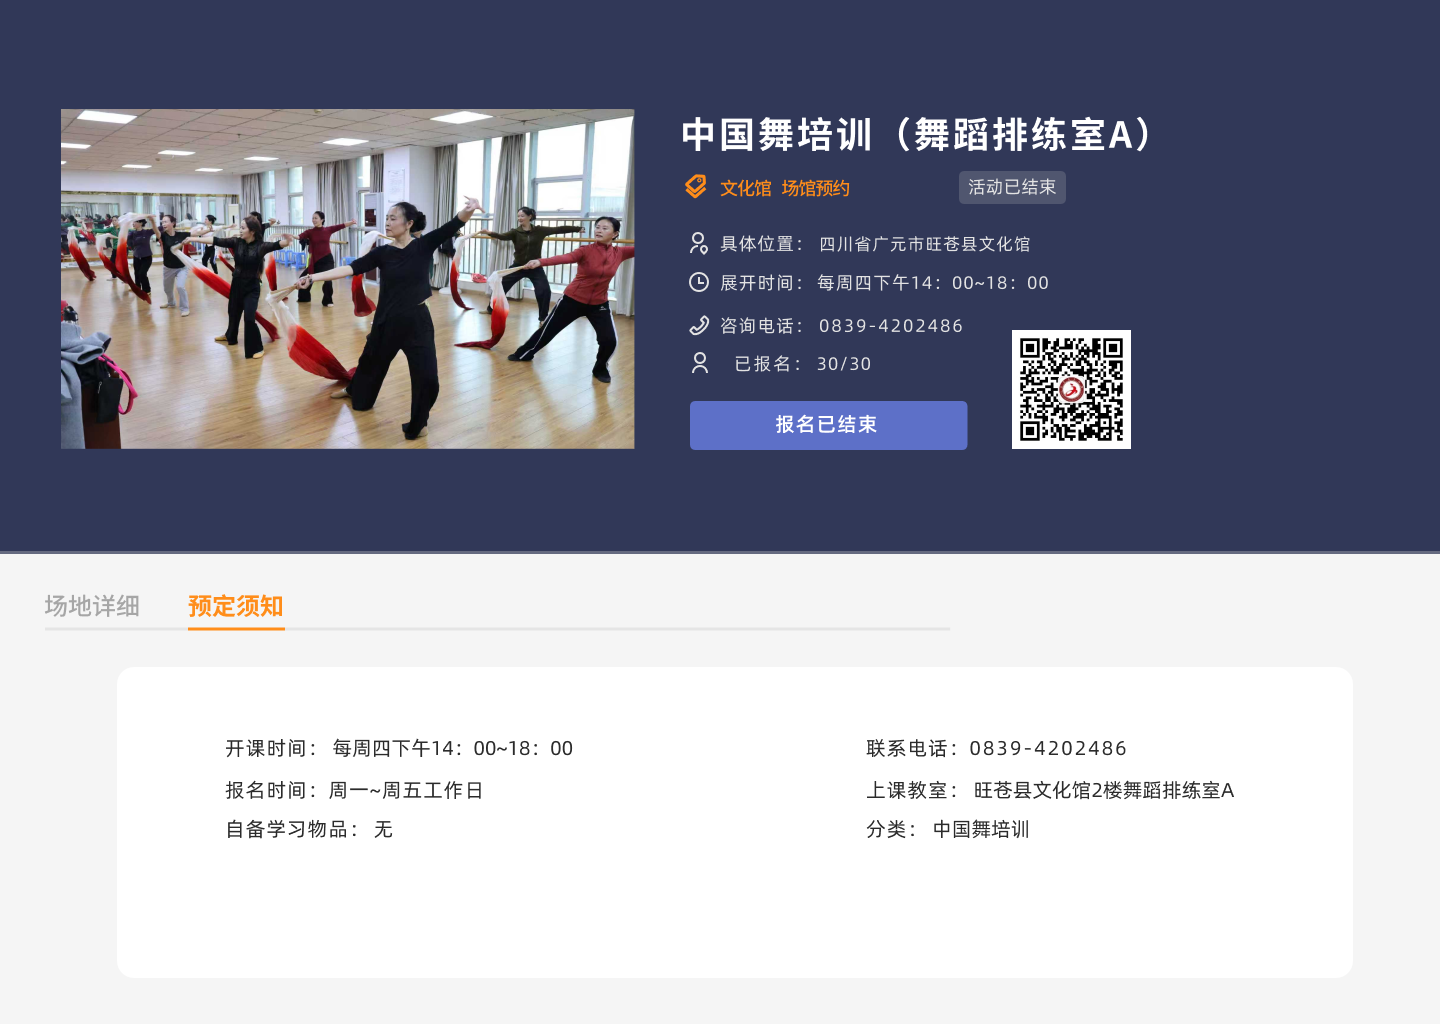This screenshot has height=1024, width=1440.
Task: Click the 上课教室 text 旺苍县文化馆2楼舞蹈排练室A
Action: click(1104, 790)
